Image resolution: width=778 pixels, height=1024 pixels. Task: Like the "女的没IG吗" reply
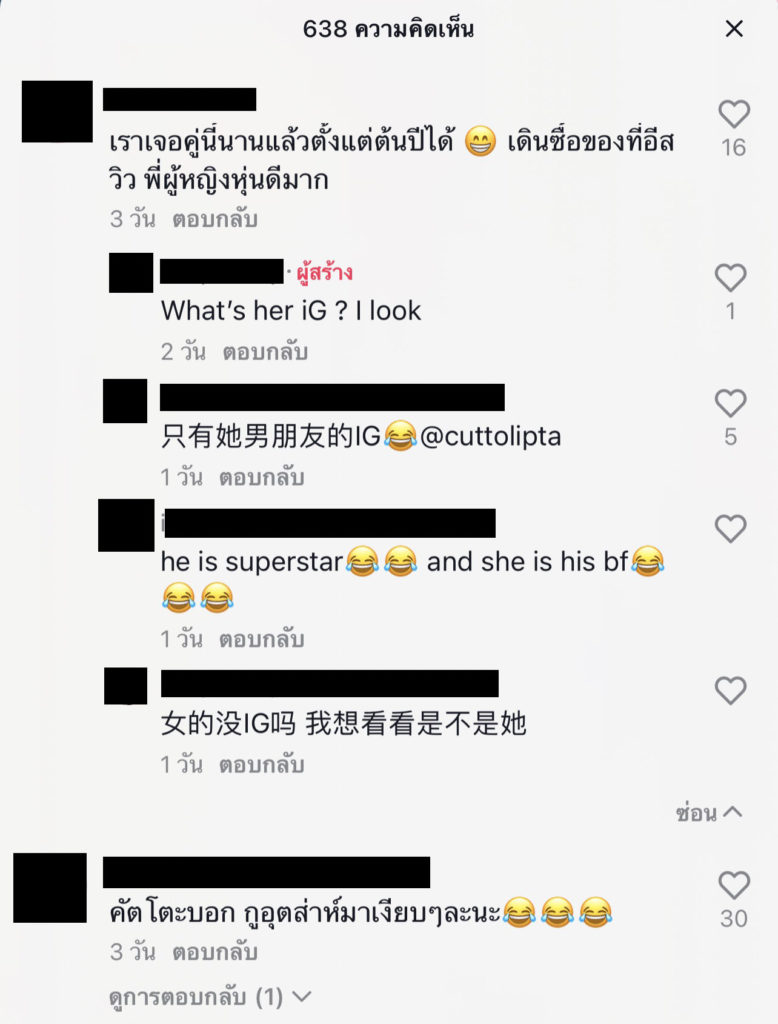730,690
